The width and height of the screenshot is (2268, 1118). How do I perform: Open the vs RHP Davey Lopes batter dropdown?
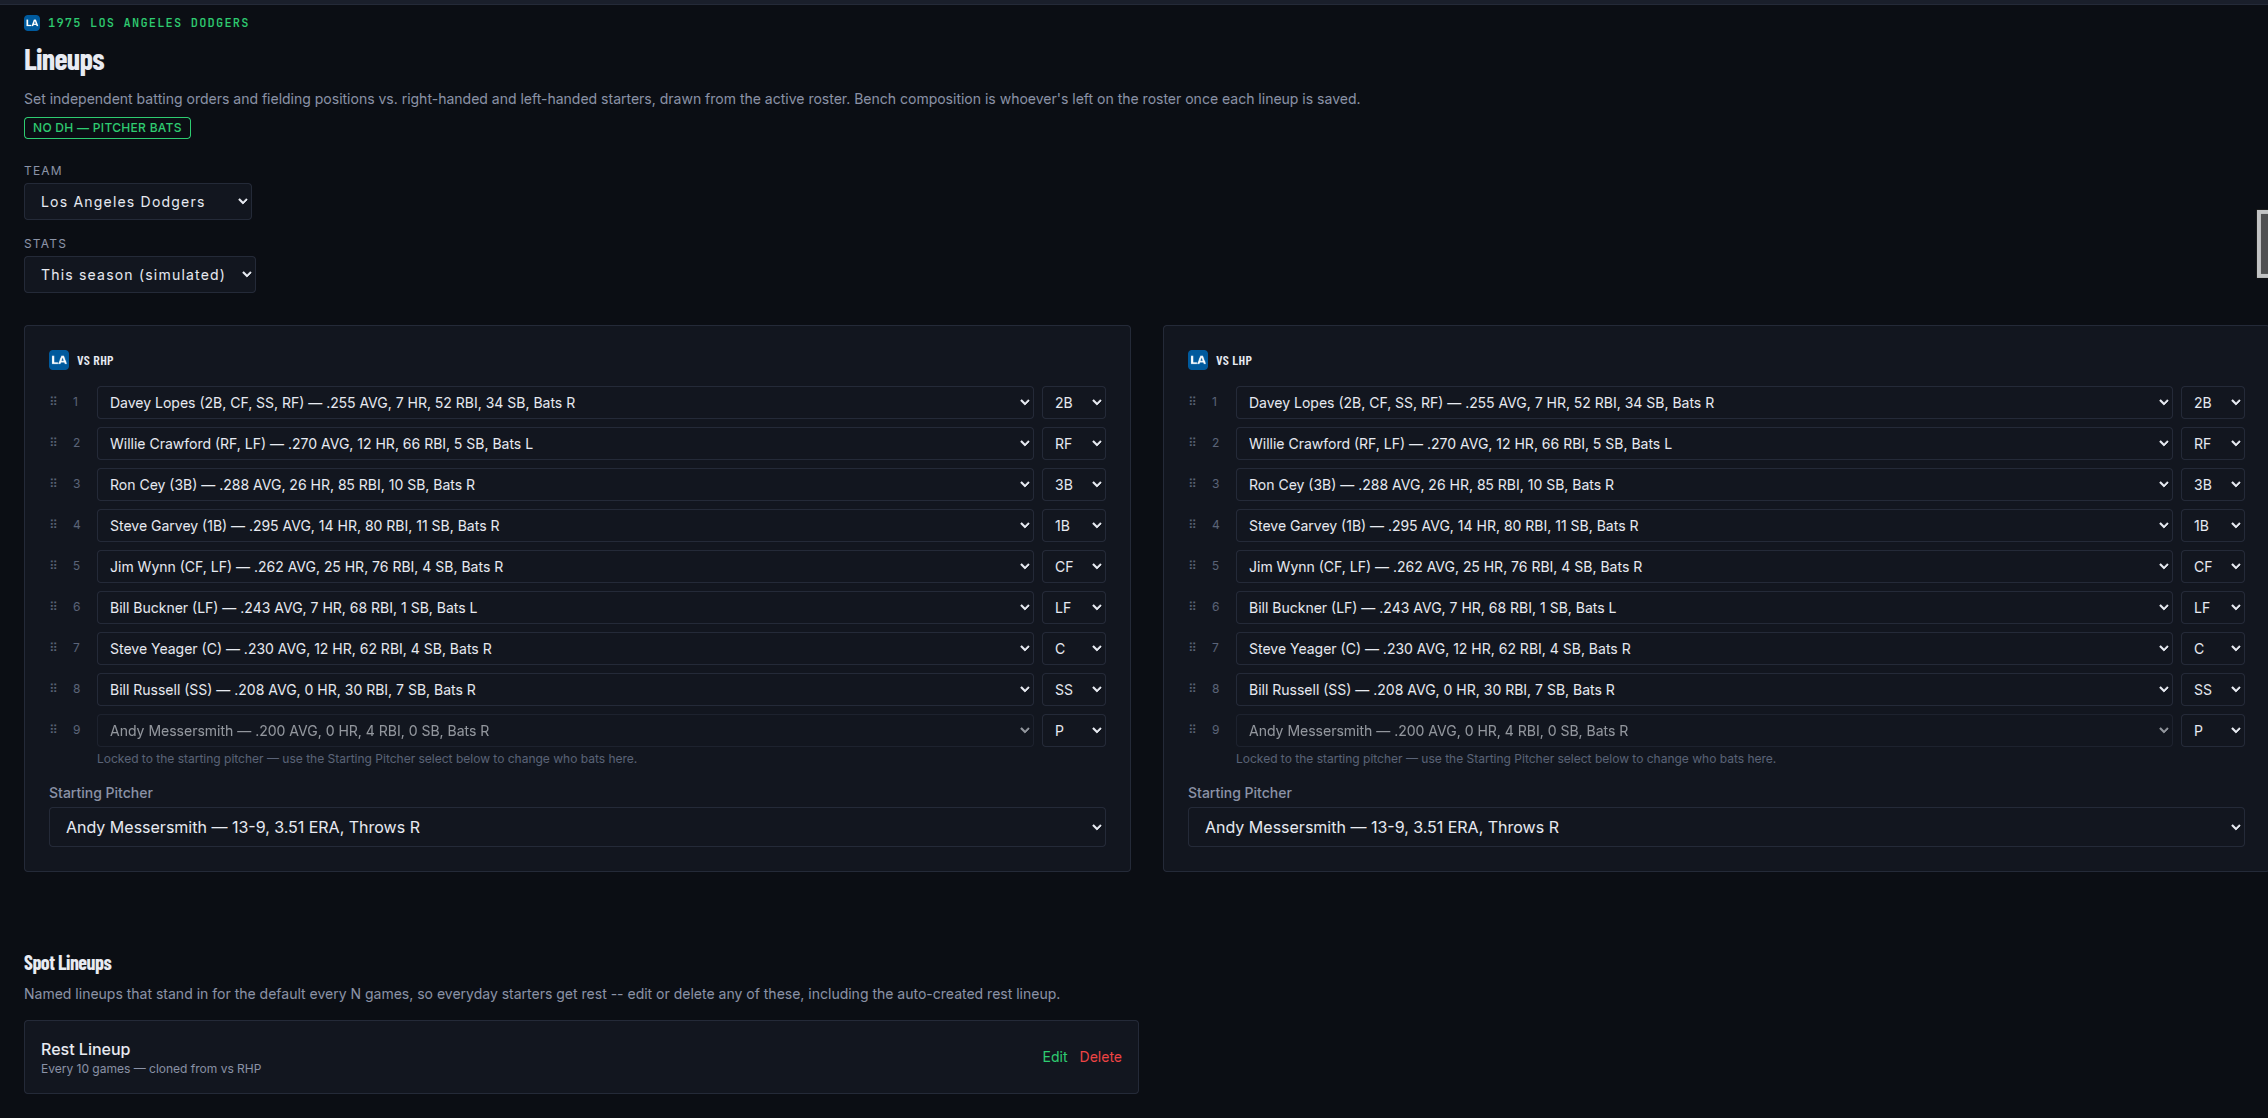(565, 403)
